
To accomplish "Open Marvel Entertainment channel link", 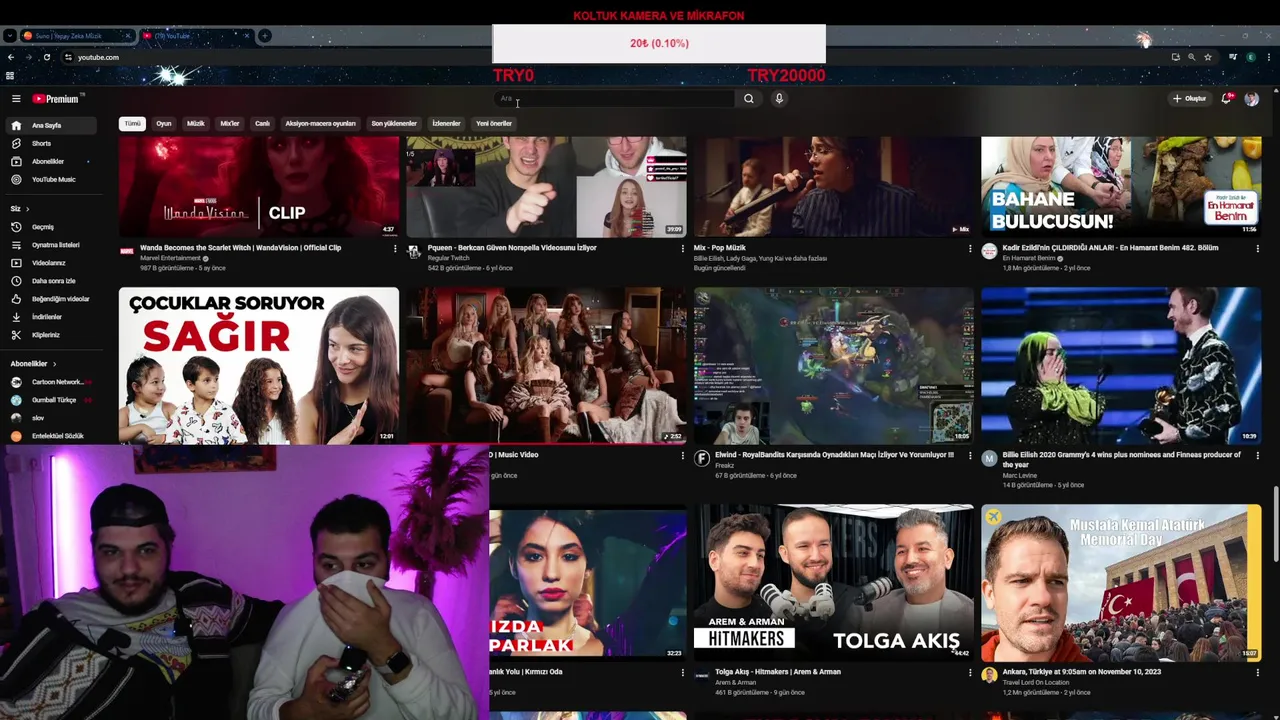I will click(x=171, y=258).
